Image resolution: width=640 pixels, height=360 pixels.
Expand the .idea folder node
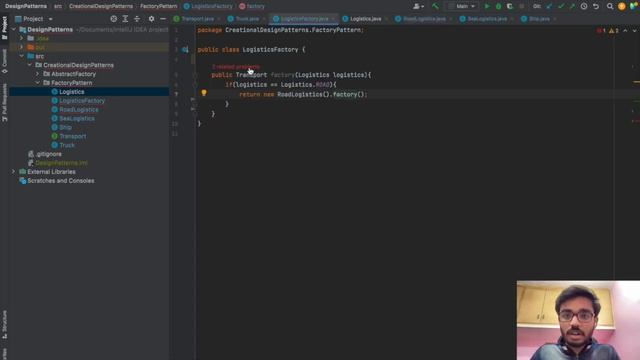point(22,38)
